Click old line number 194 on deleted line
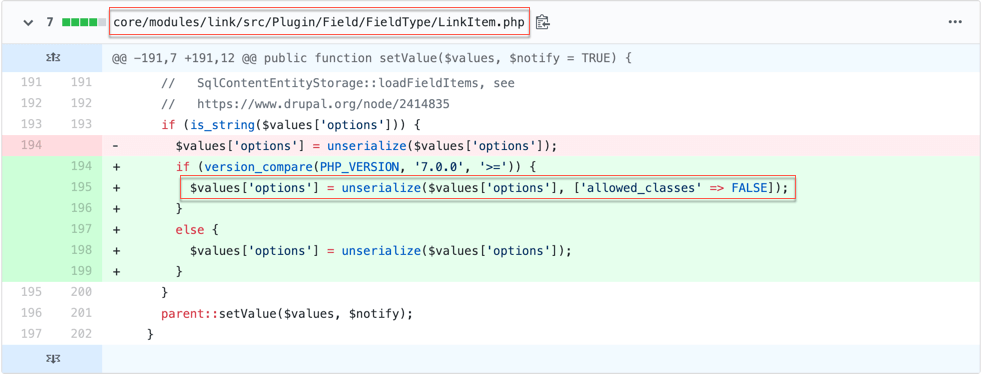The height and width of the screenshot is (374, 985). [30, 145]
